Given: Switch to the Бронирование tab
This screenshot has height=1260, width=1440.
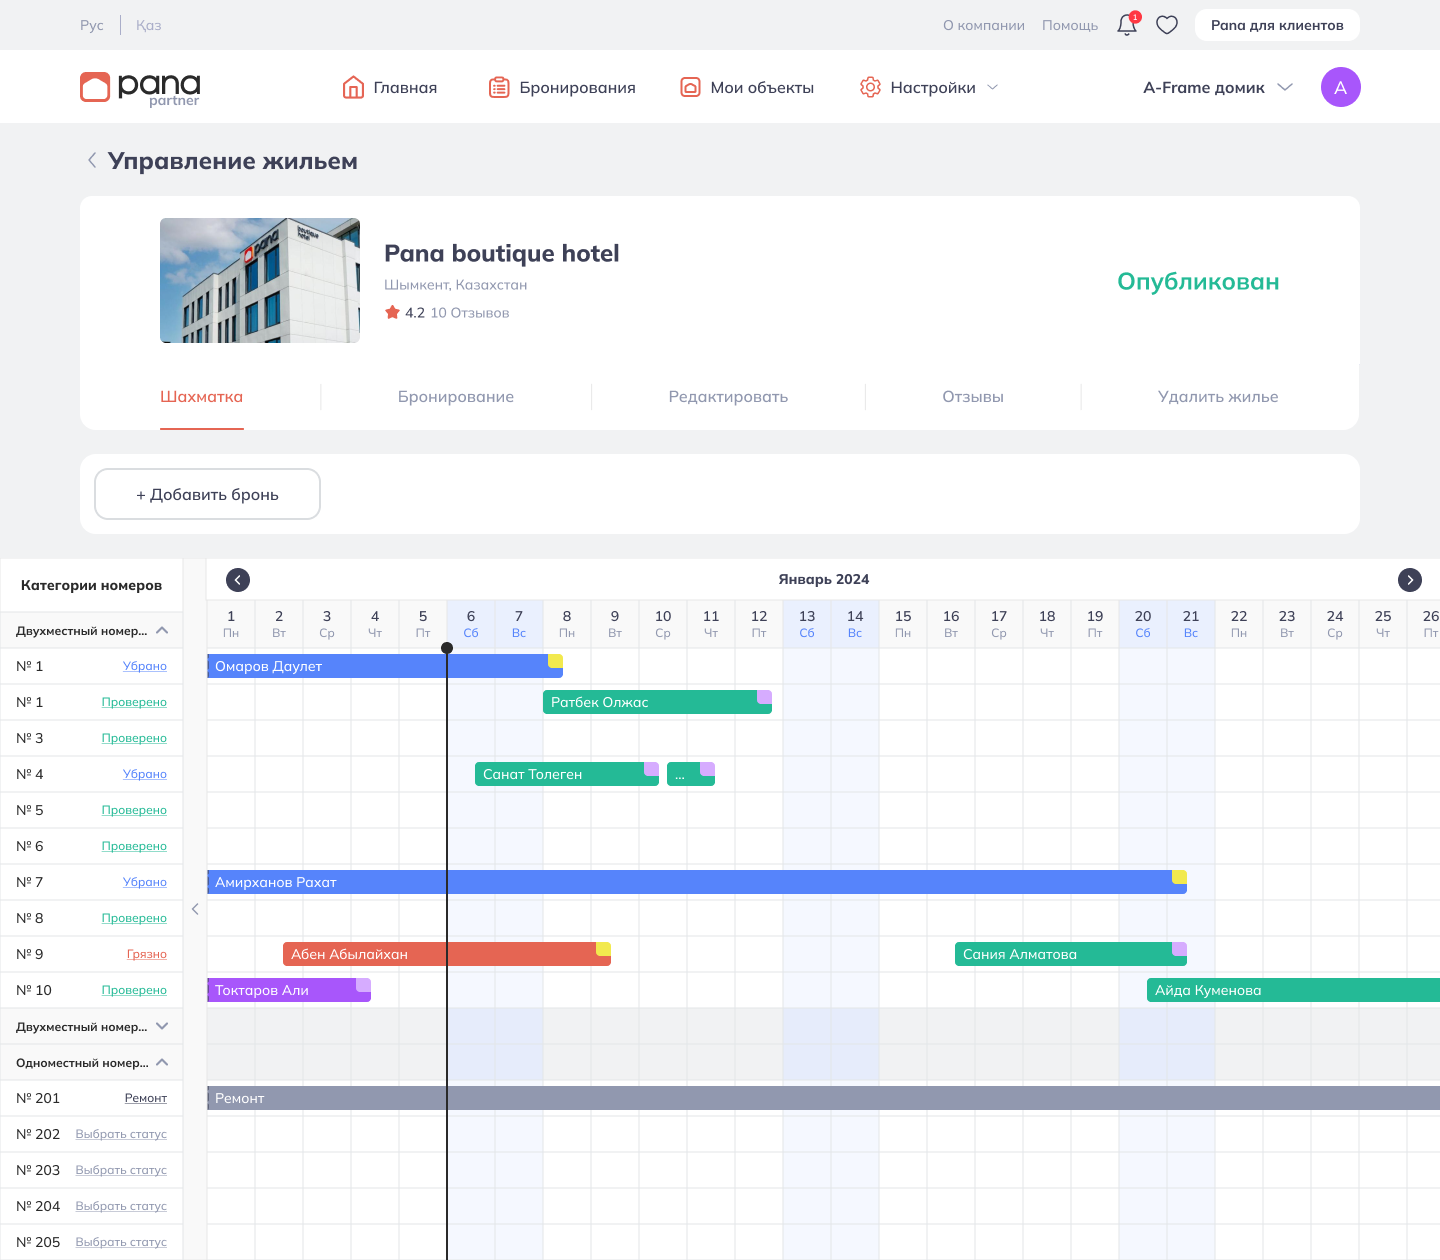Looking at the screenshot, I should click(456, 397).
